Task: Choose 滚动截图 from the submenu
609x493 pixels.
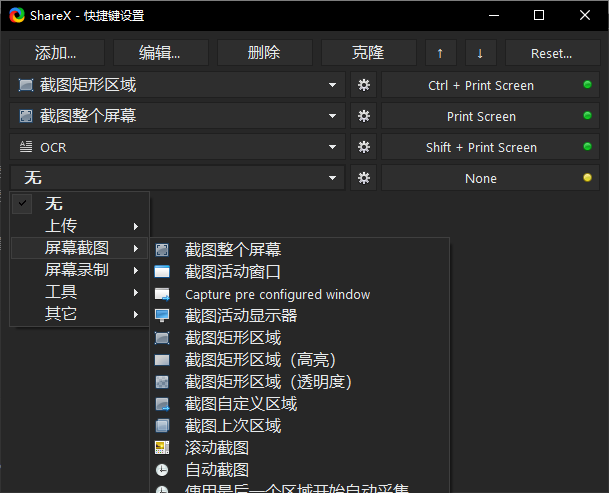Action: [299, 448]
